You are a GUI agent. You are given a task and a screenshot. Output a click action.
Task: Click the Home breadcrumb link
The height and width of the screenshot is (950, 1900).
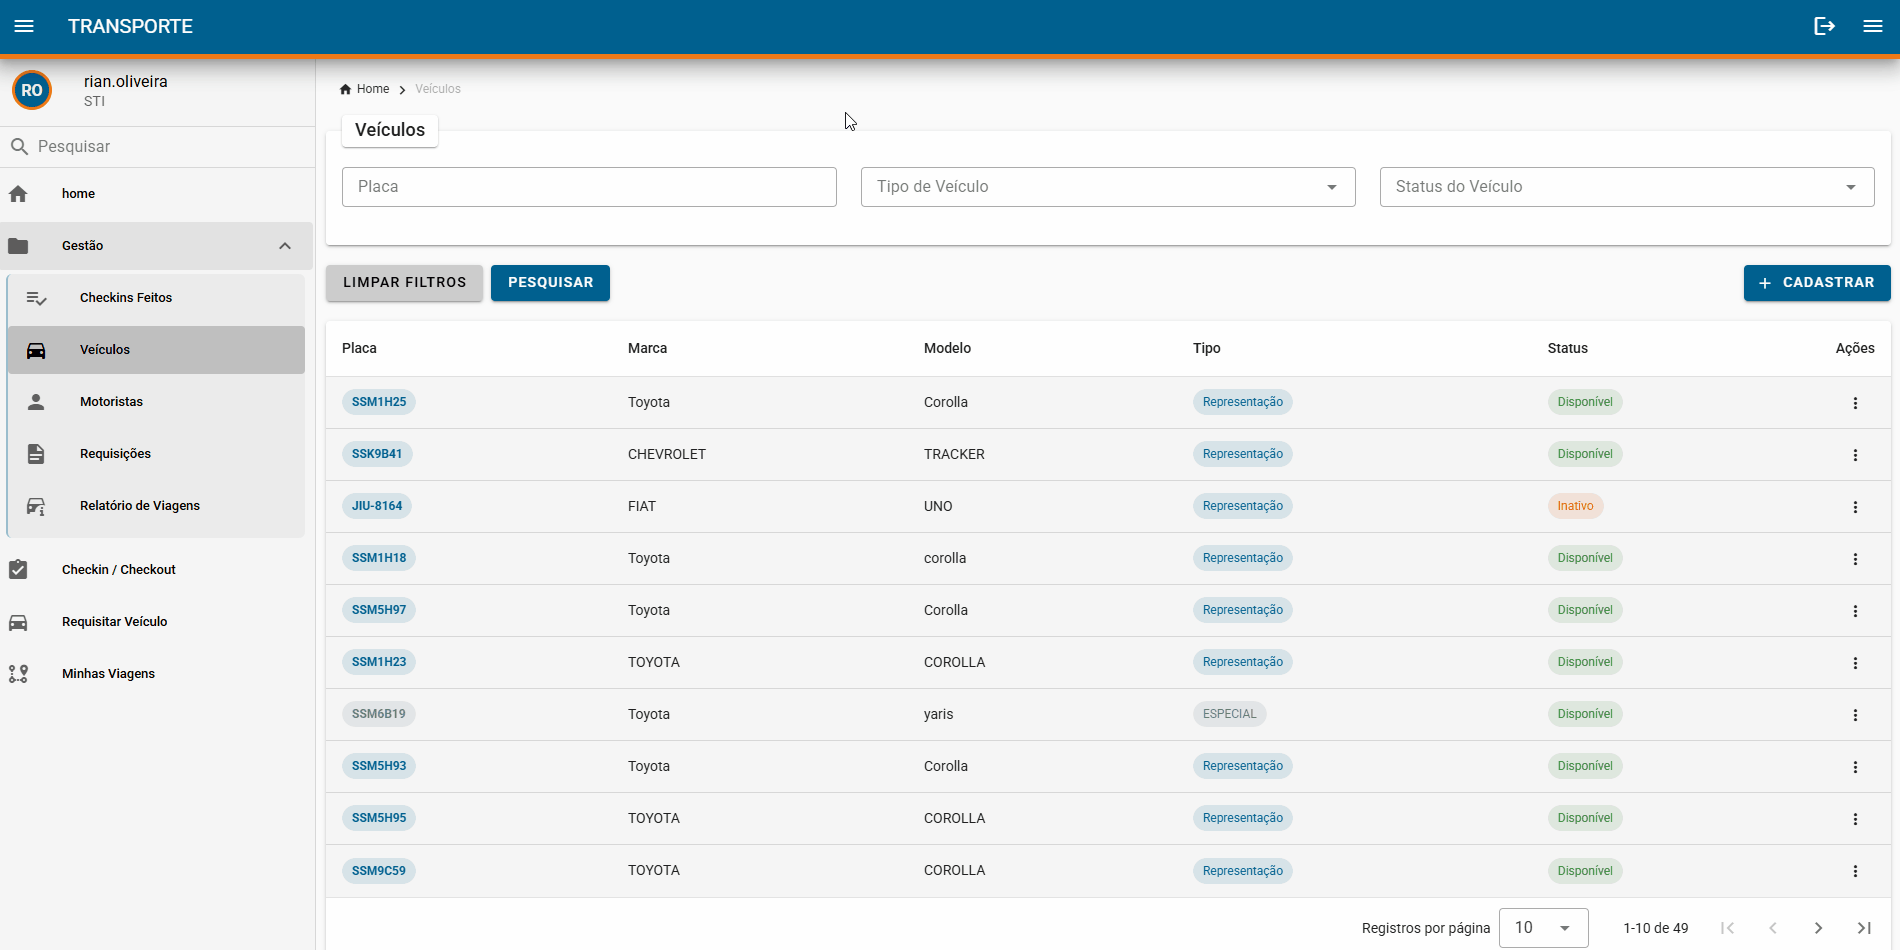373,89
